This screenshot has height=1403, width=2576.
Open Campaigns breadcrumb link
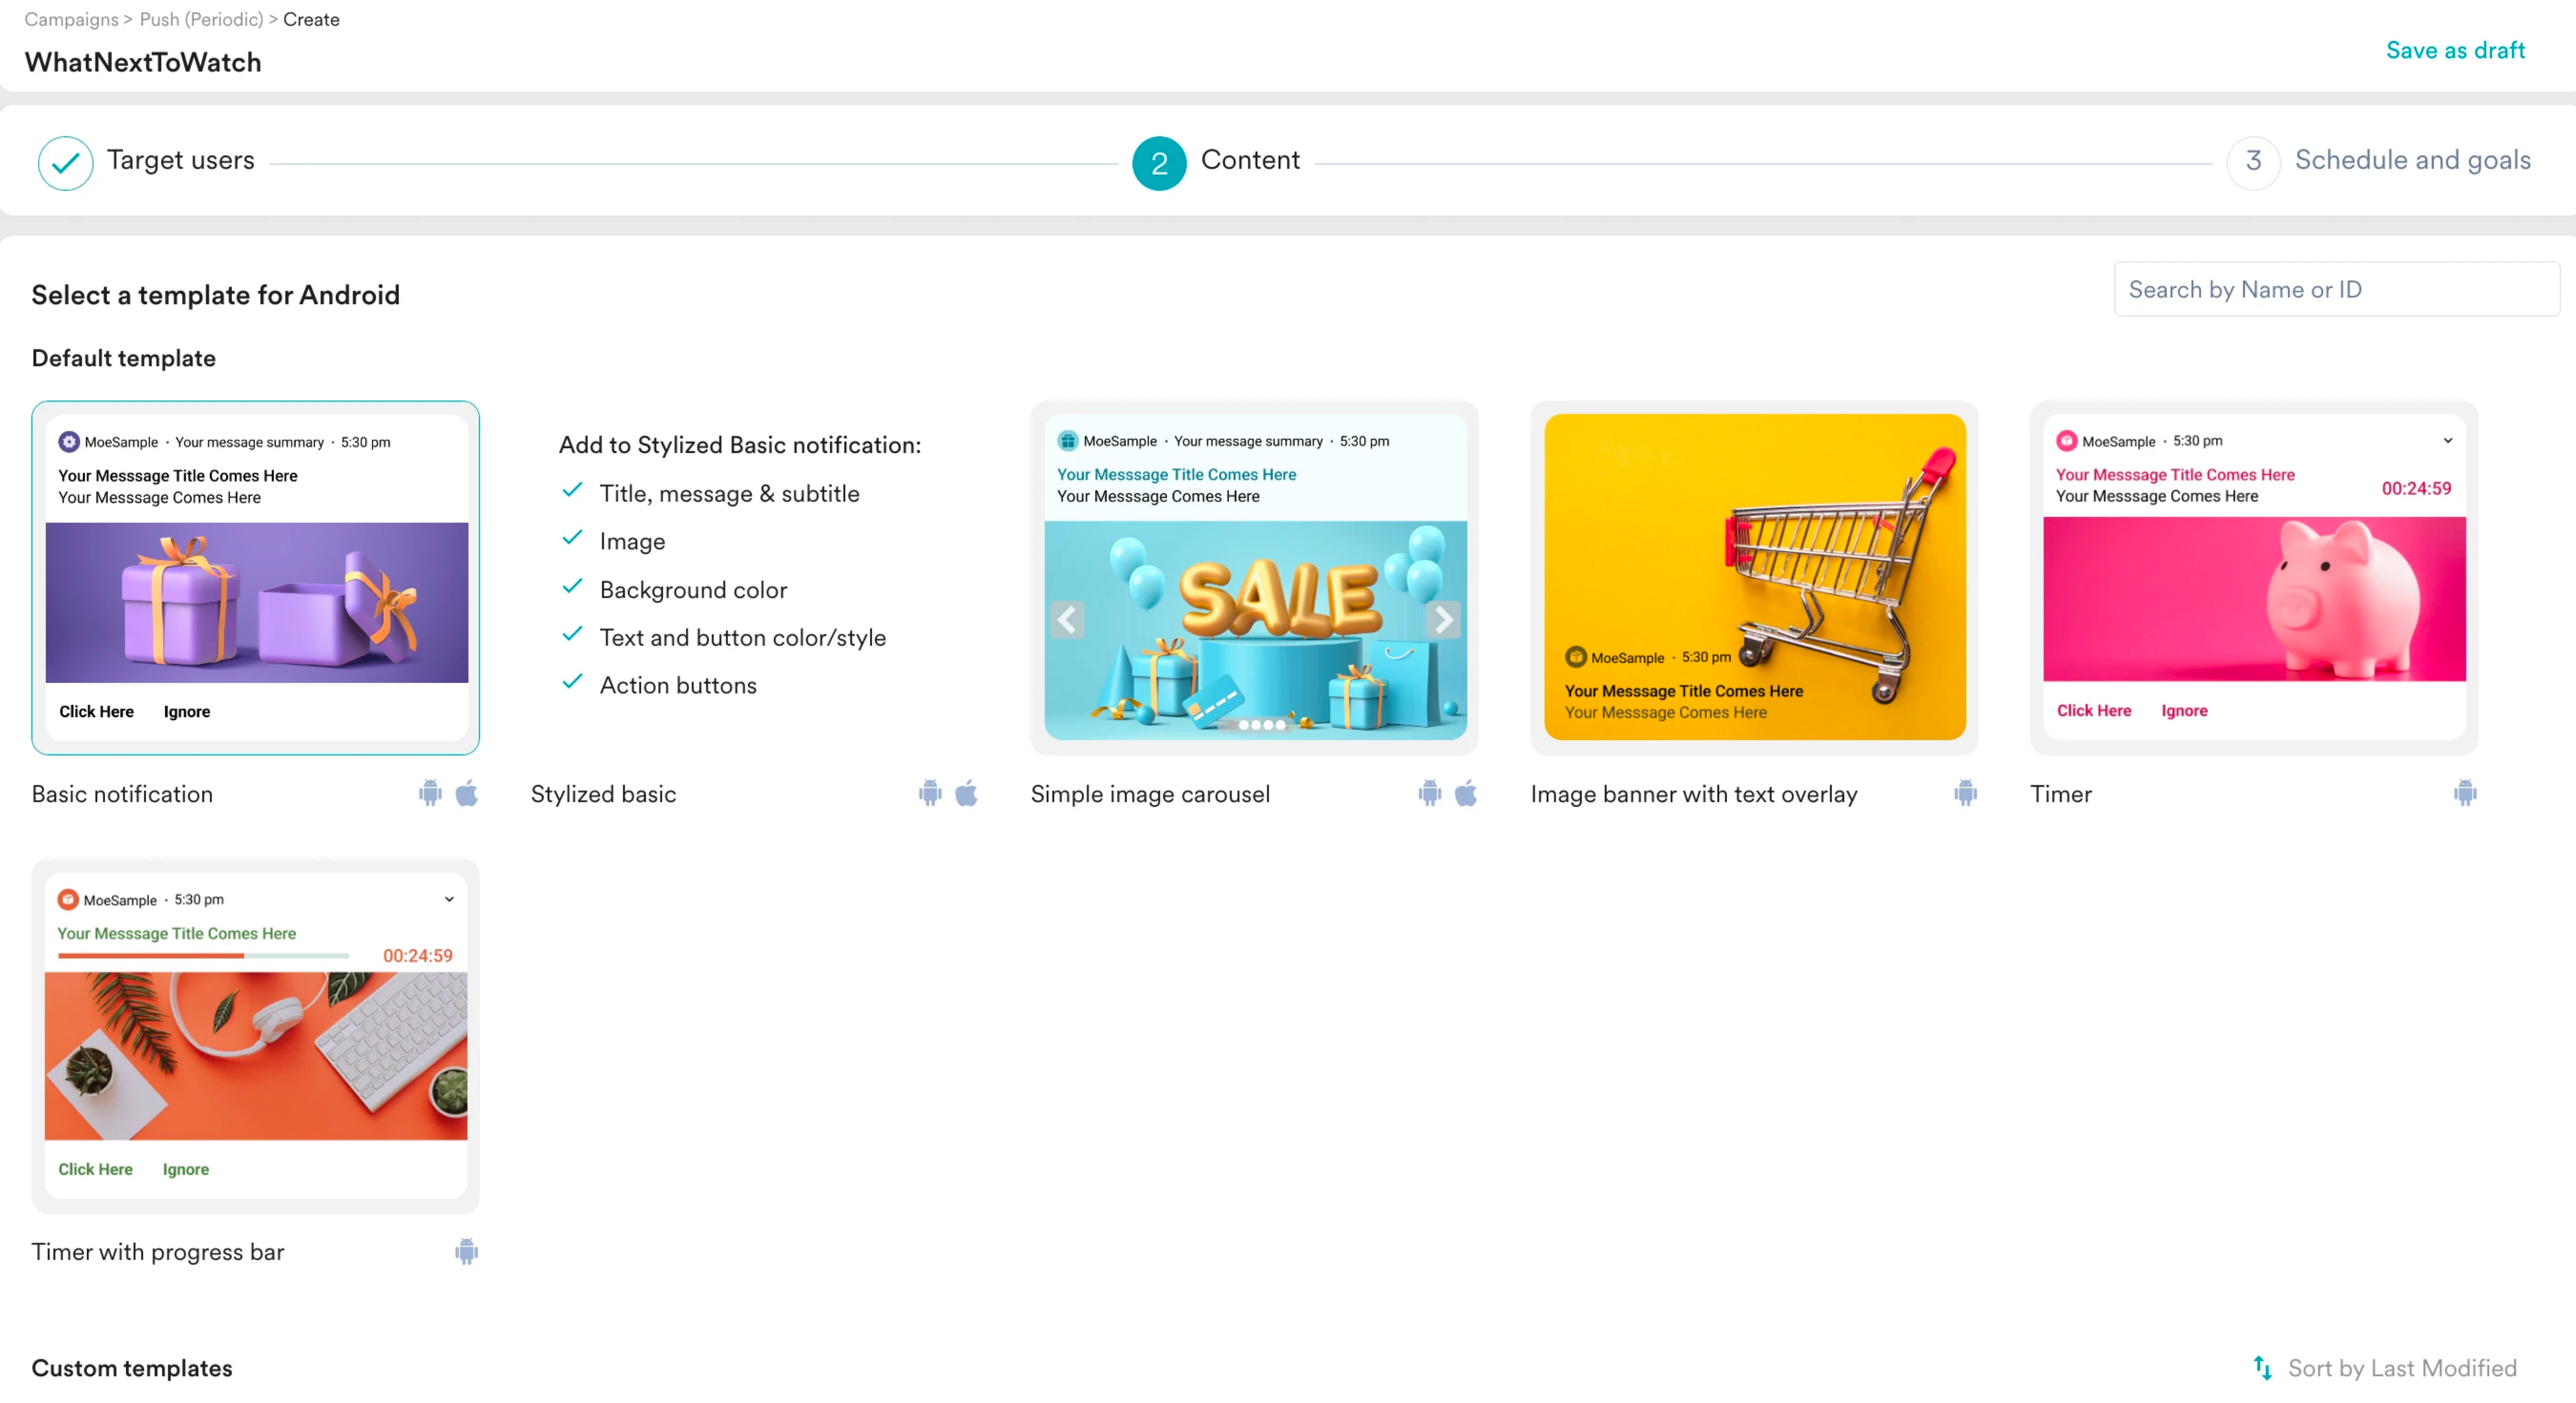pos(71,19)
